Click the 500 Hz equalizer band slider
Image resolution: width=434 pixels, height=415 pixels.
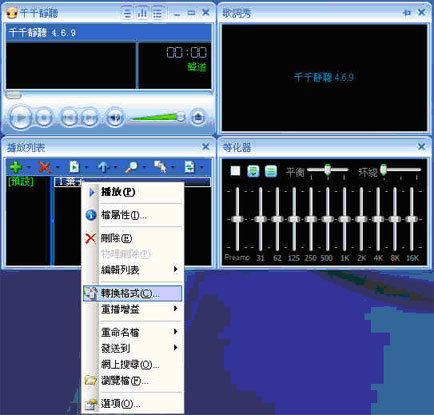(x=327, y=219)
